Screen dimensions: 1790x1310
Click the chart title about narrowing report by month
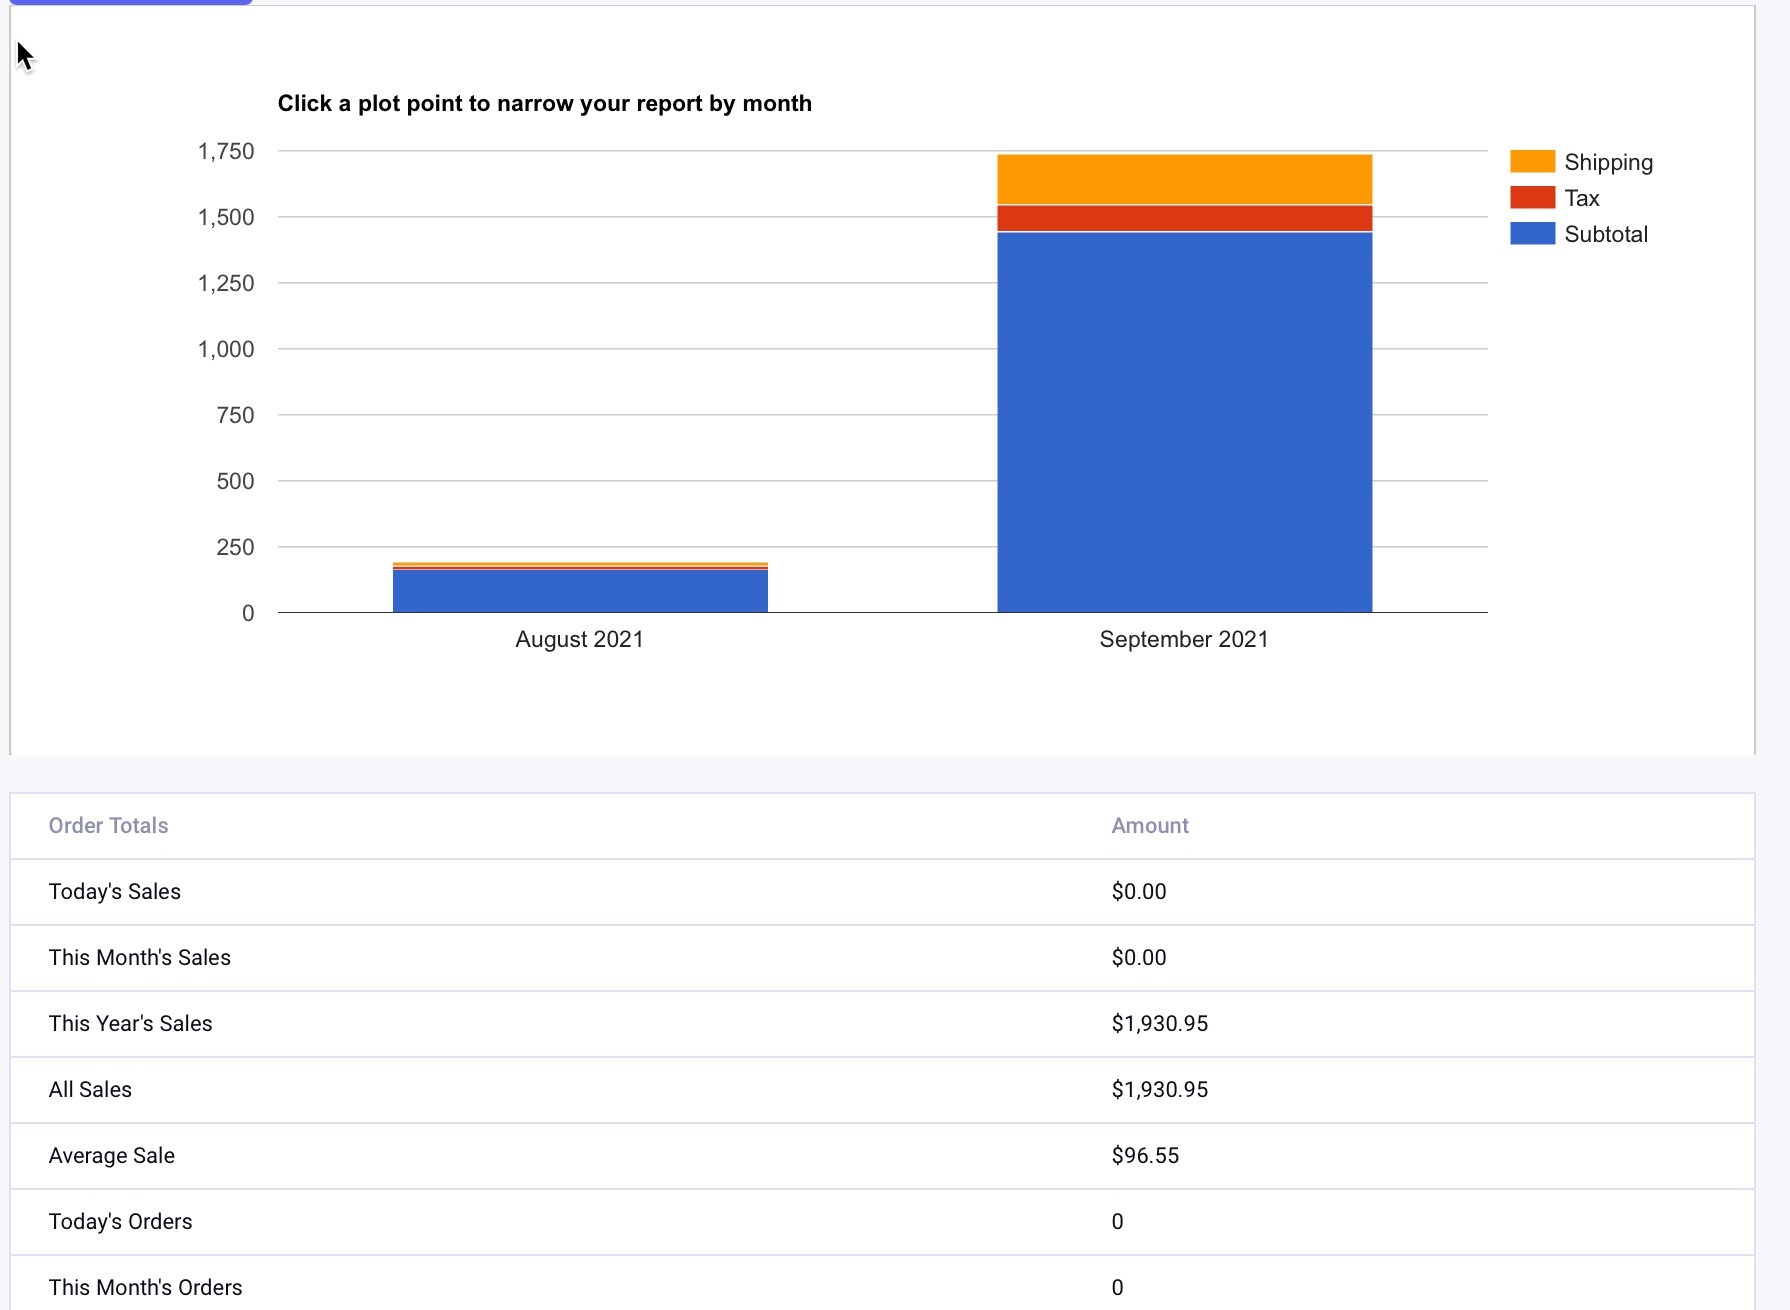coord(545,103)
